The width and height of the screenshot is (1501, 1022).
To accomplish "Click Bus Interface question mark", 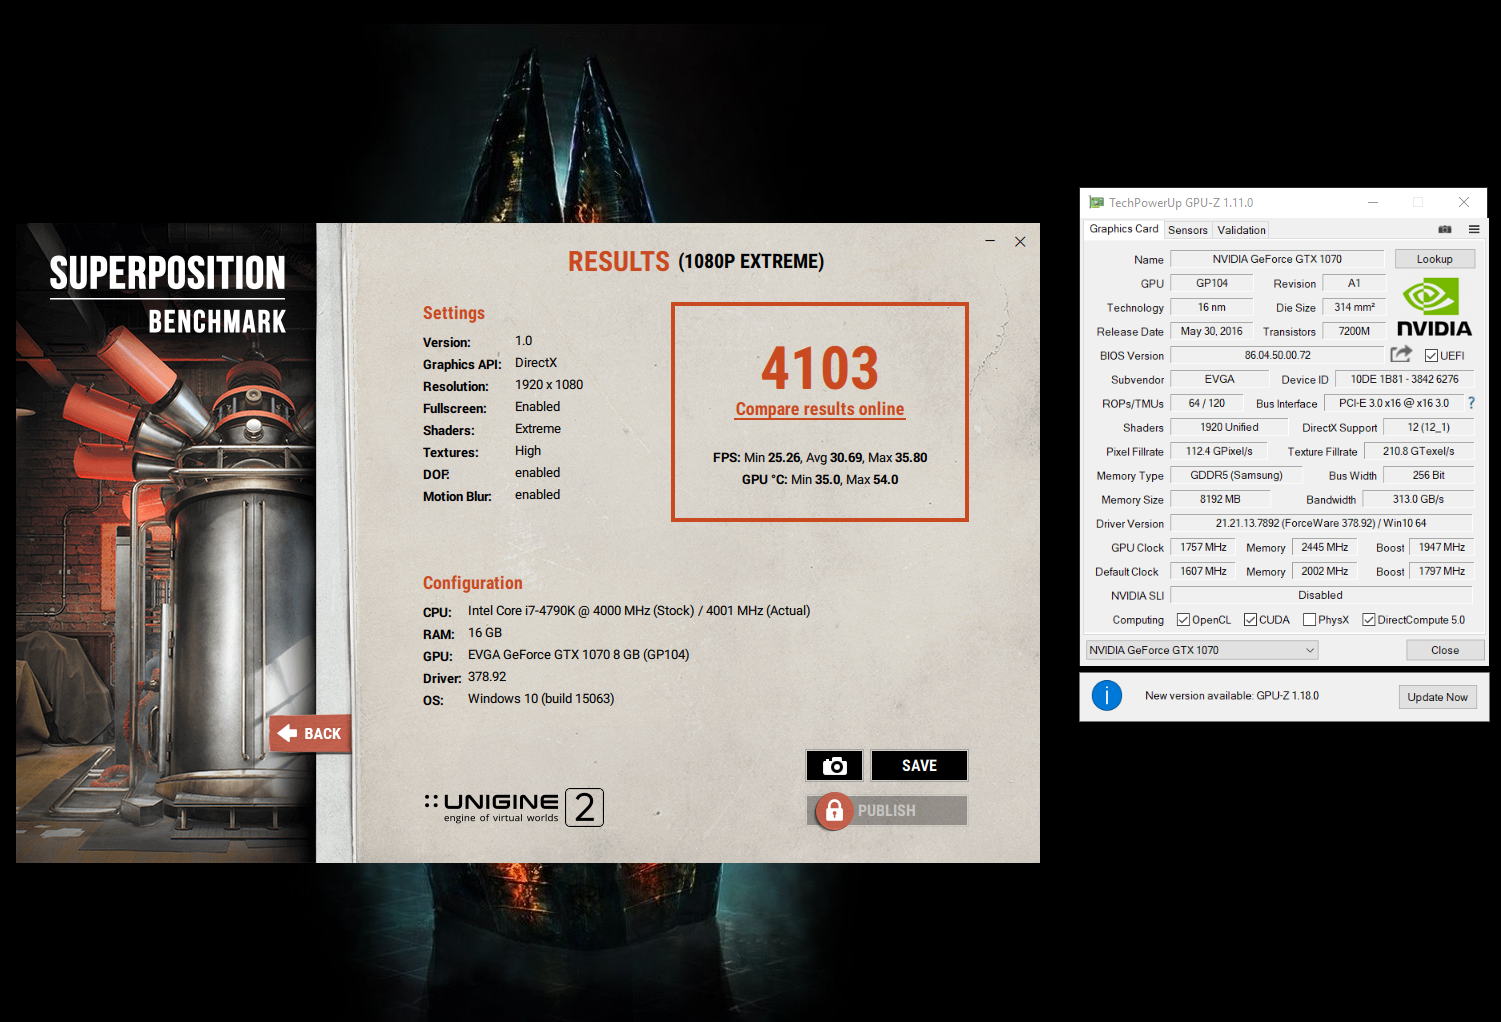I will coord(1471,403).
